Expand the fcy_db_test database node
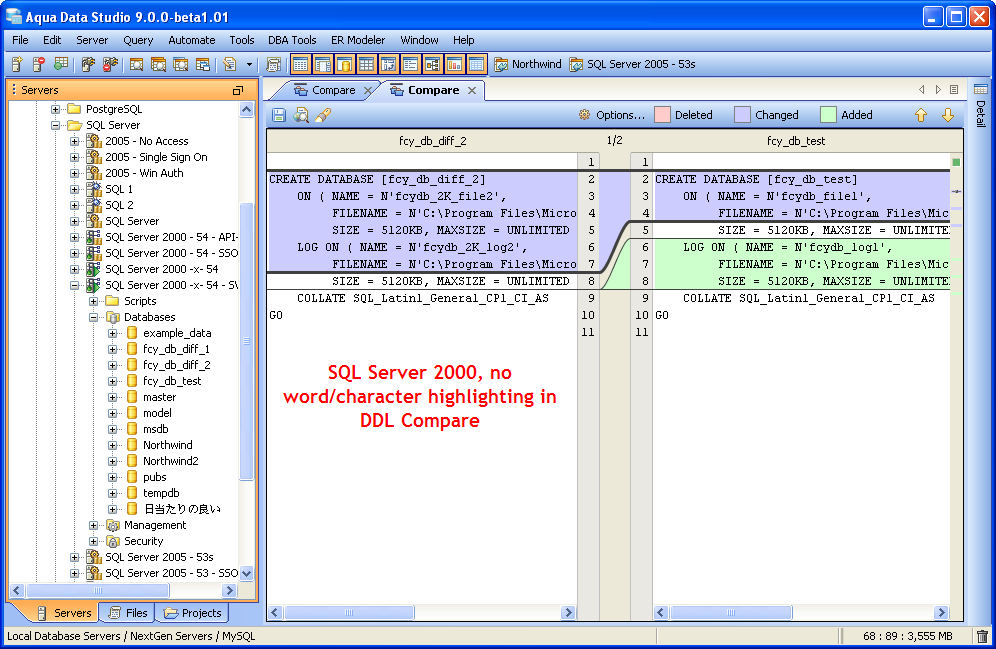Viewport: 996px width, 649px height. (x=112, y=381)
